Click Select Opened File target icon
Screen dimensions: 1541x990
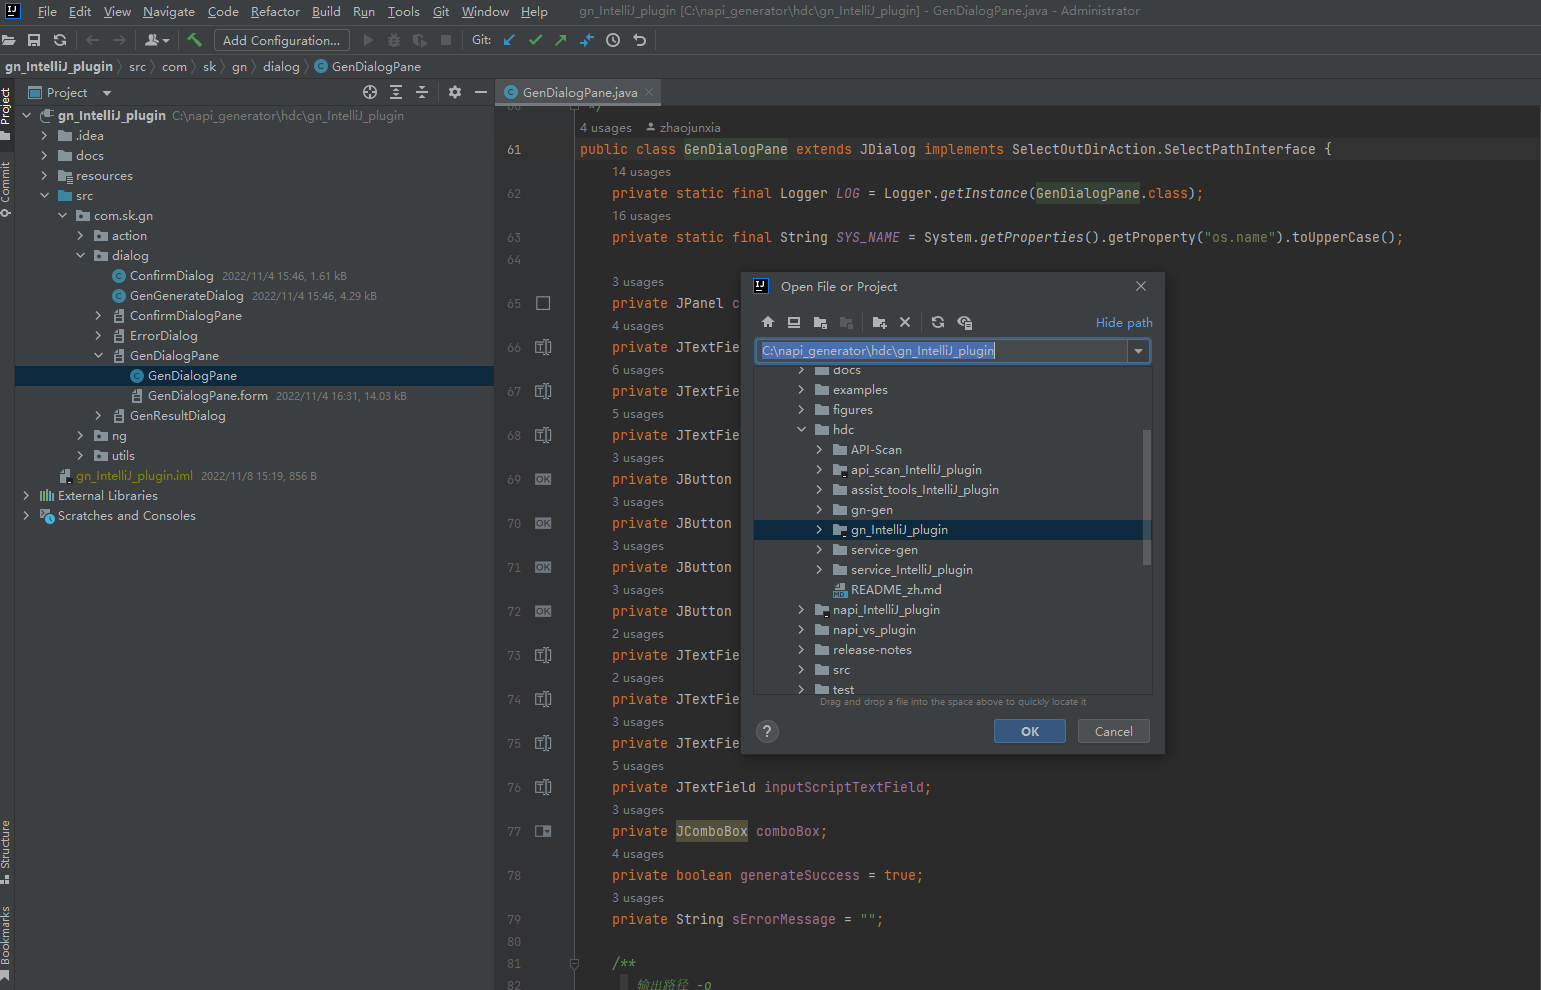(x=370, y=92)
